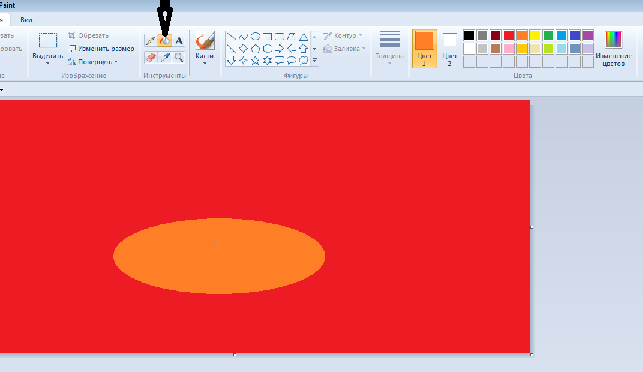643x372 pixels.
Task: Pick the green color swatch
Action: click(x=548, y=35)
